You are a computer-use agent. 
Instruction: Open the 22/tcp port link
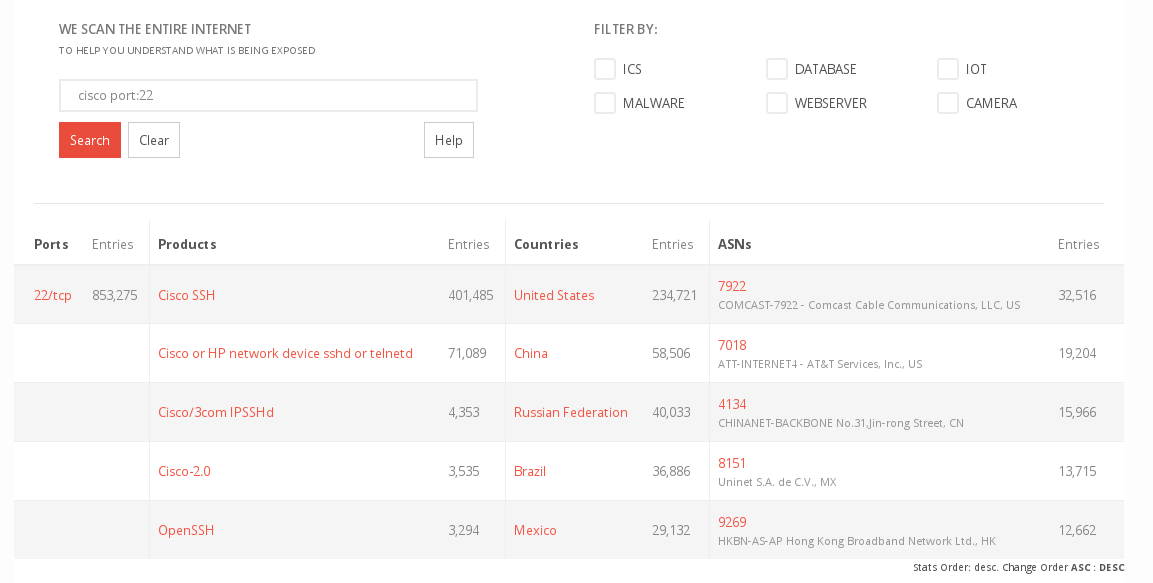coord(53,295)
